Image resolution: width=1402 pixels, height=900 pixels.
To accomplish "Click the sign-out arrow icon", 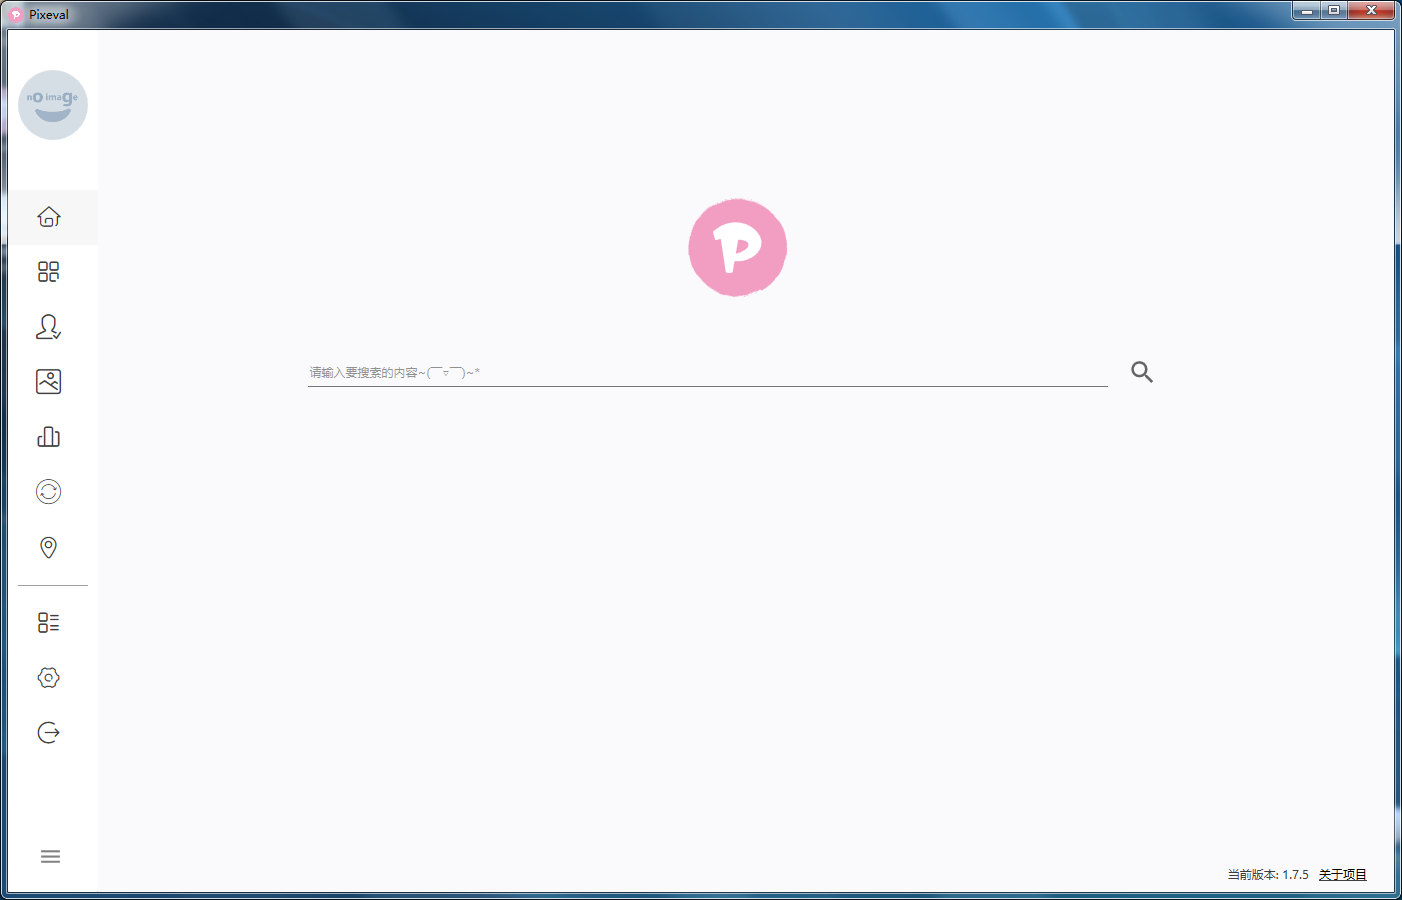I will coord(49,733).
